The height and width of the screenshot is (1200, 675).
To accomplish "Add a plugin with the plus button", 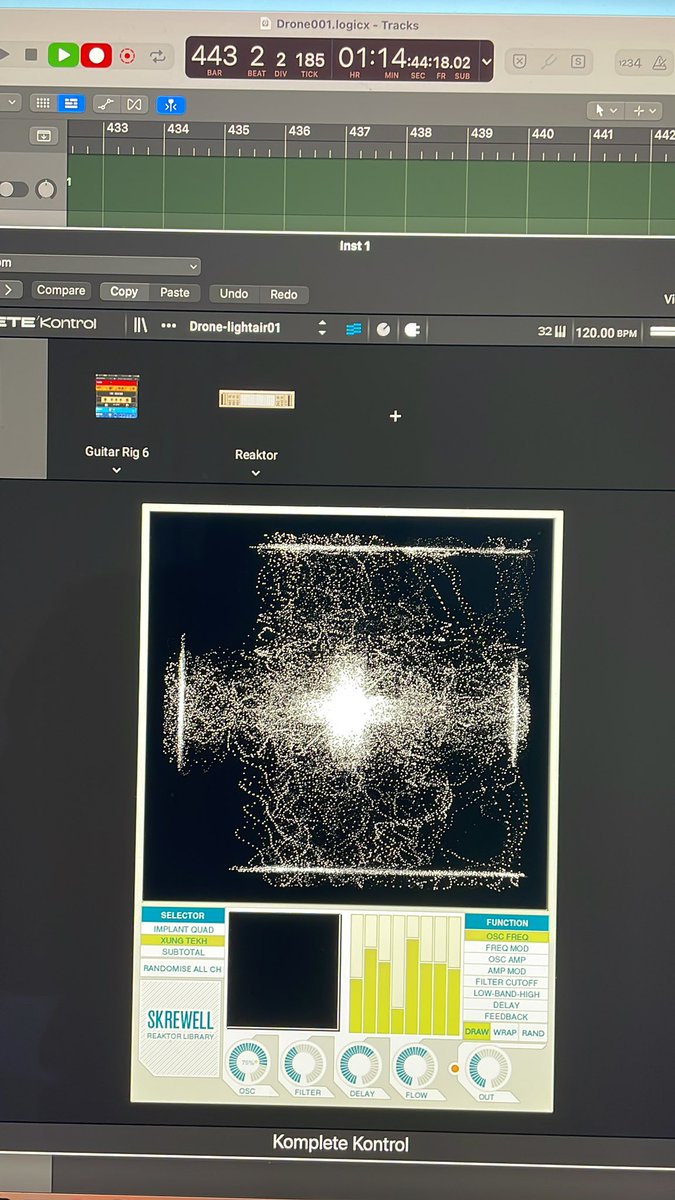I will point(395,416).
